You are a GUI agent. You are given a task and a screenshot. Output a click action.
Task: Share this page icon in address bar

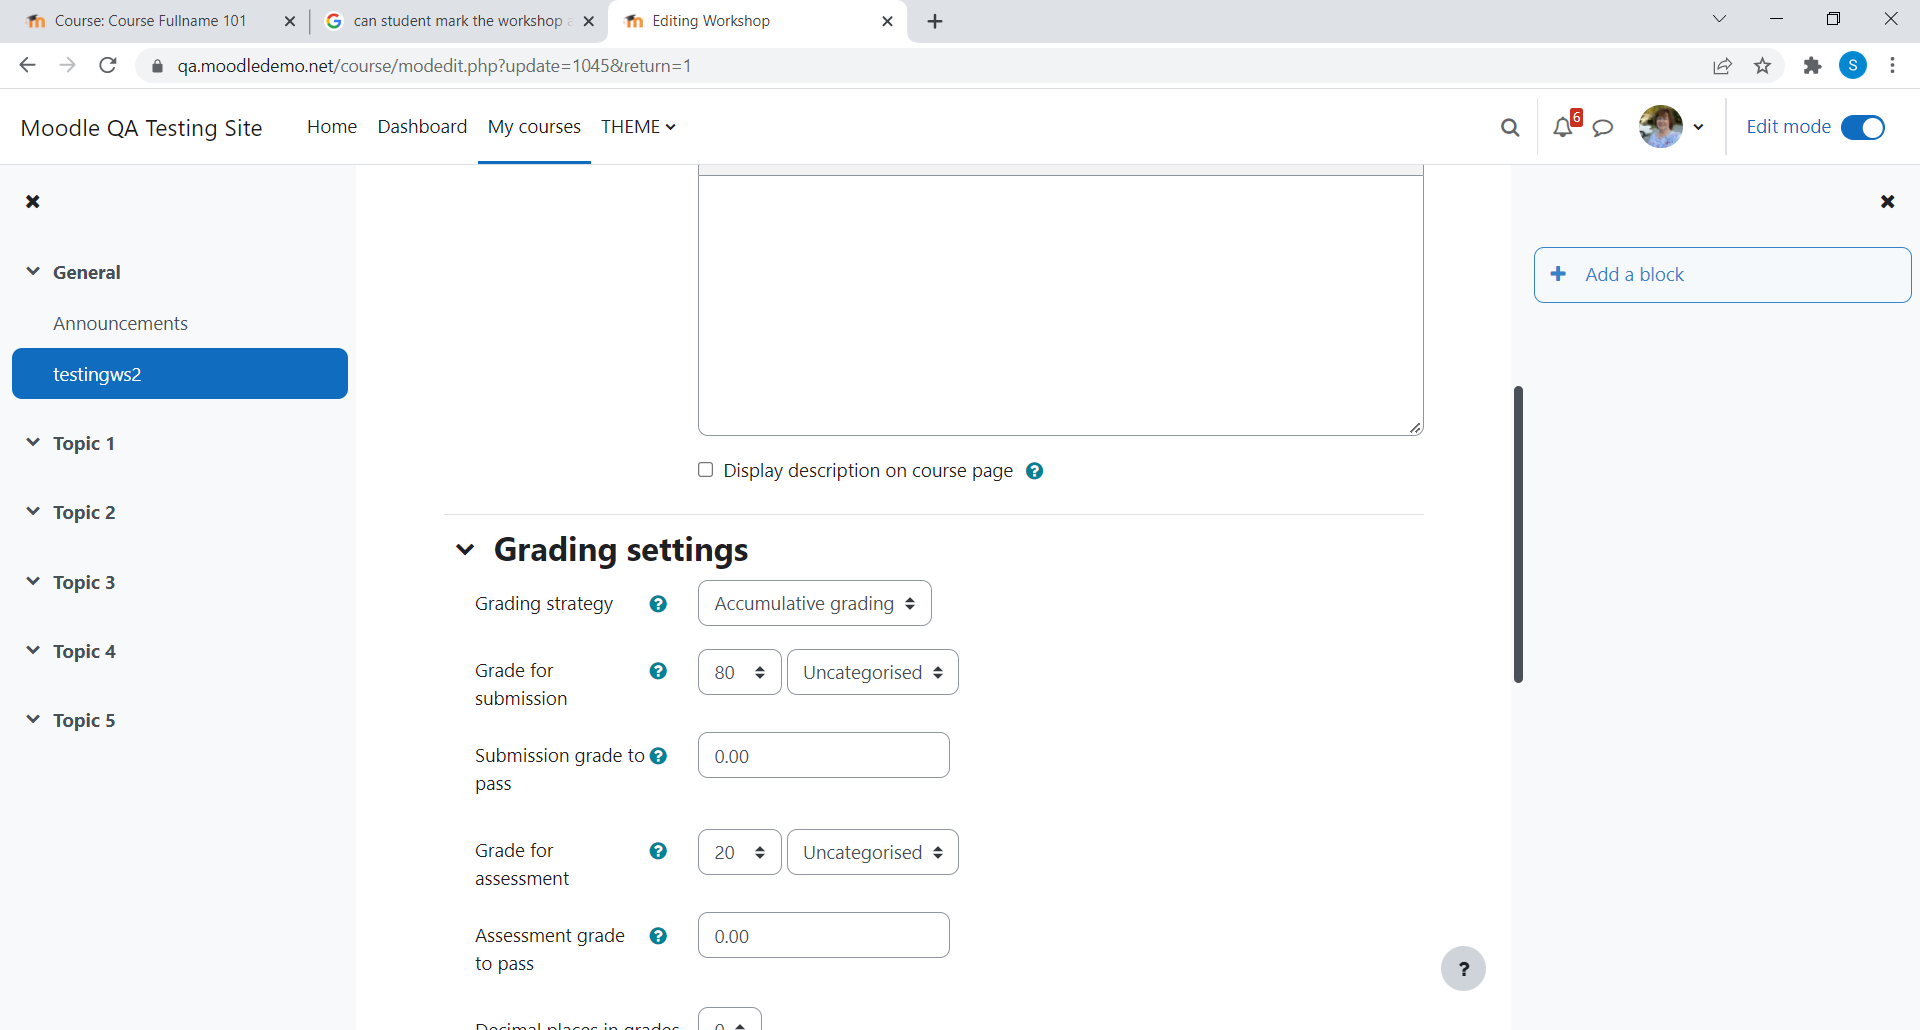[x=1722, y=66]
